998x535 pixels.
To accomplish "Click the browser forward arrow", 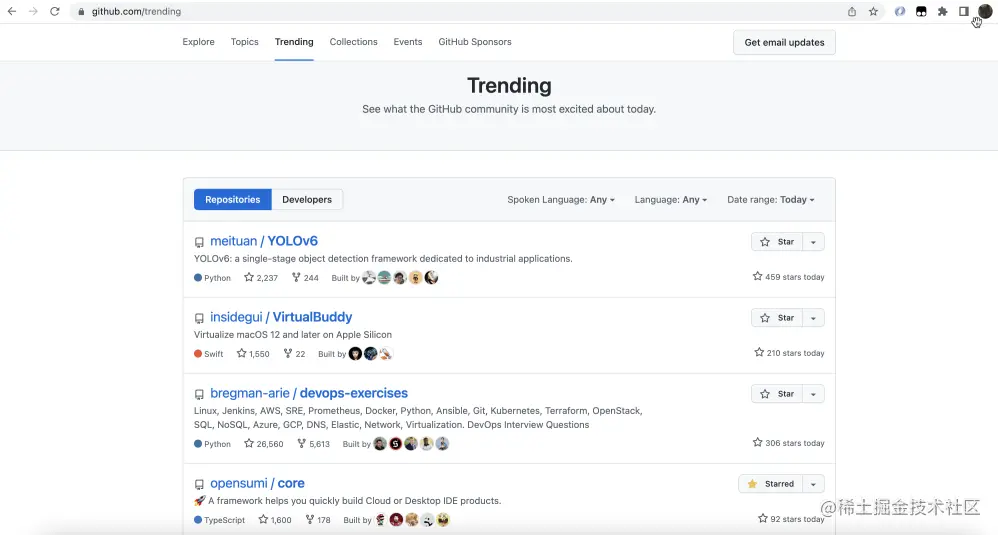I will (33, 11).
